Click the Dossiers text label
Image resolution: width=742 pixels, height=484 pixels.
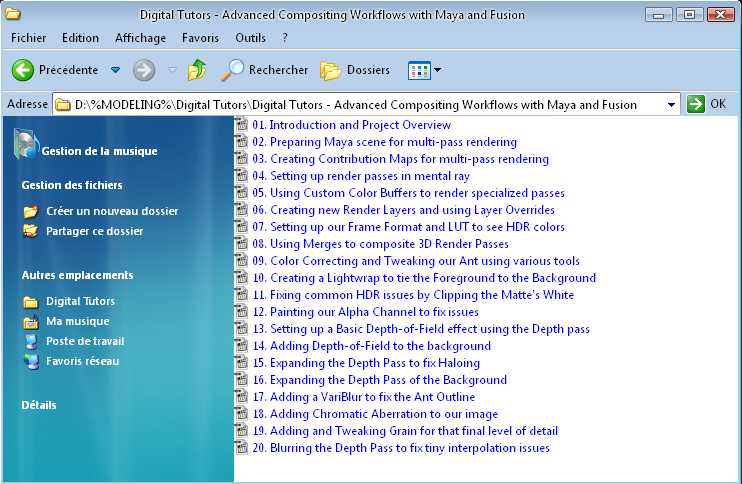[x=368, y=70]
